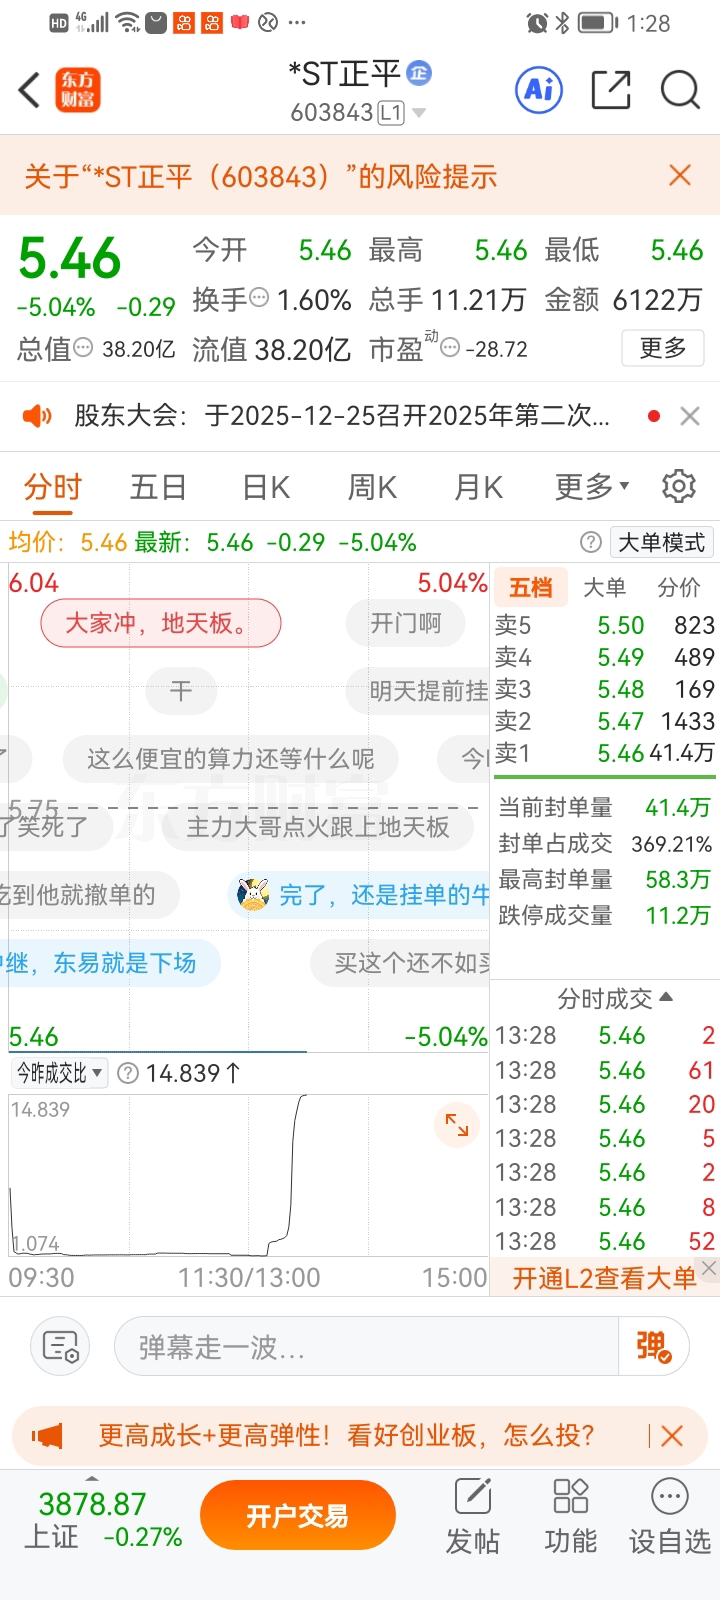Select the 五档 order book tab
This screenshot has height=1600, width=720.
tap(530, 587)
